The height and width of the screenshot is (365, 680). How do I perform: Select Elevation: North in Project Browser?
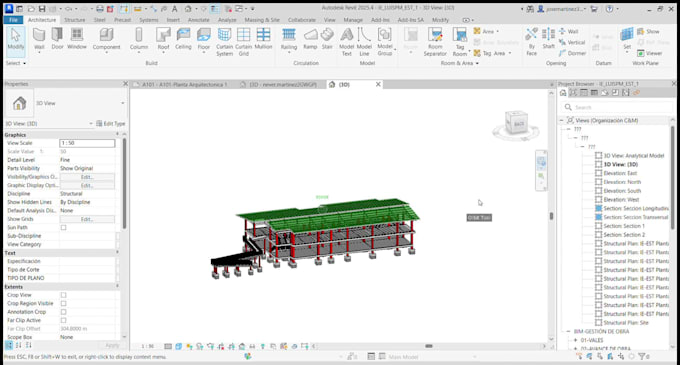pos(622,182)
